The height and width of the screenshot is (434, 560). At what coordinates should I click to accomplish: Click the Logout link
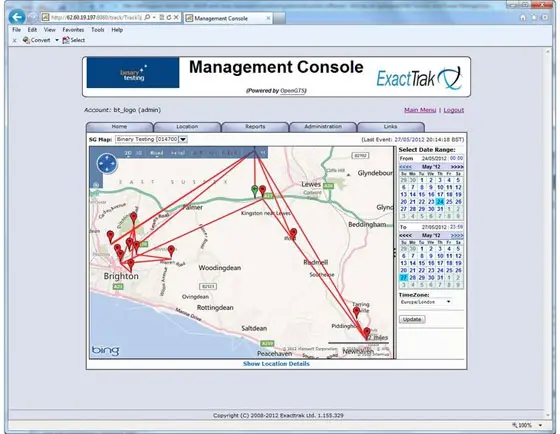point(454,110)
